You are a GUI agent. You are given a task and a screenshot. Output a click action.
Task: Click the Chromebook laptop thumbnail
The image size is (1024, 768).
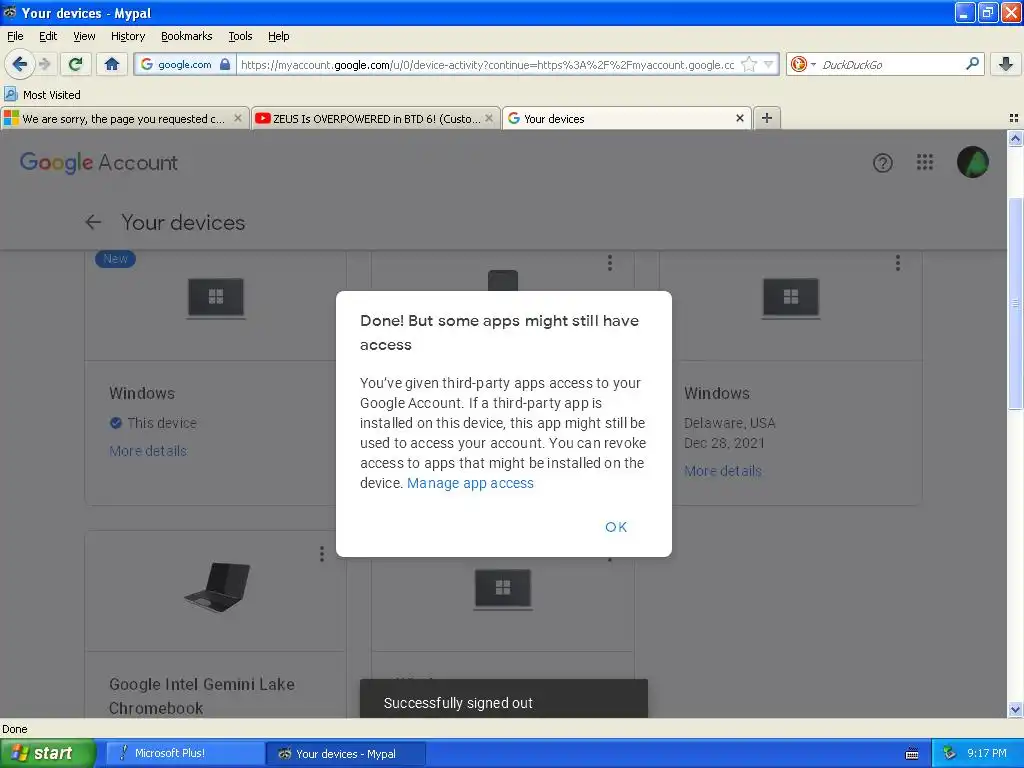coord(217,586)
